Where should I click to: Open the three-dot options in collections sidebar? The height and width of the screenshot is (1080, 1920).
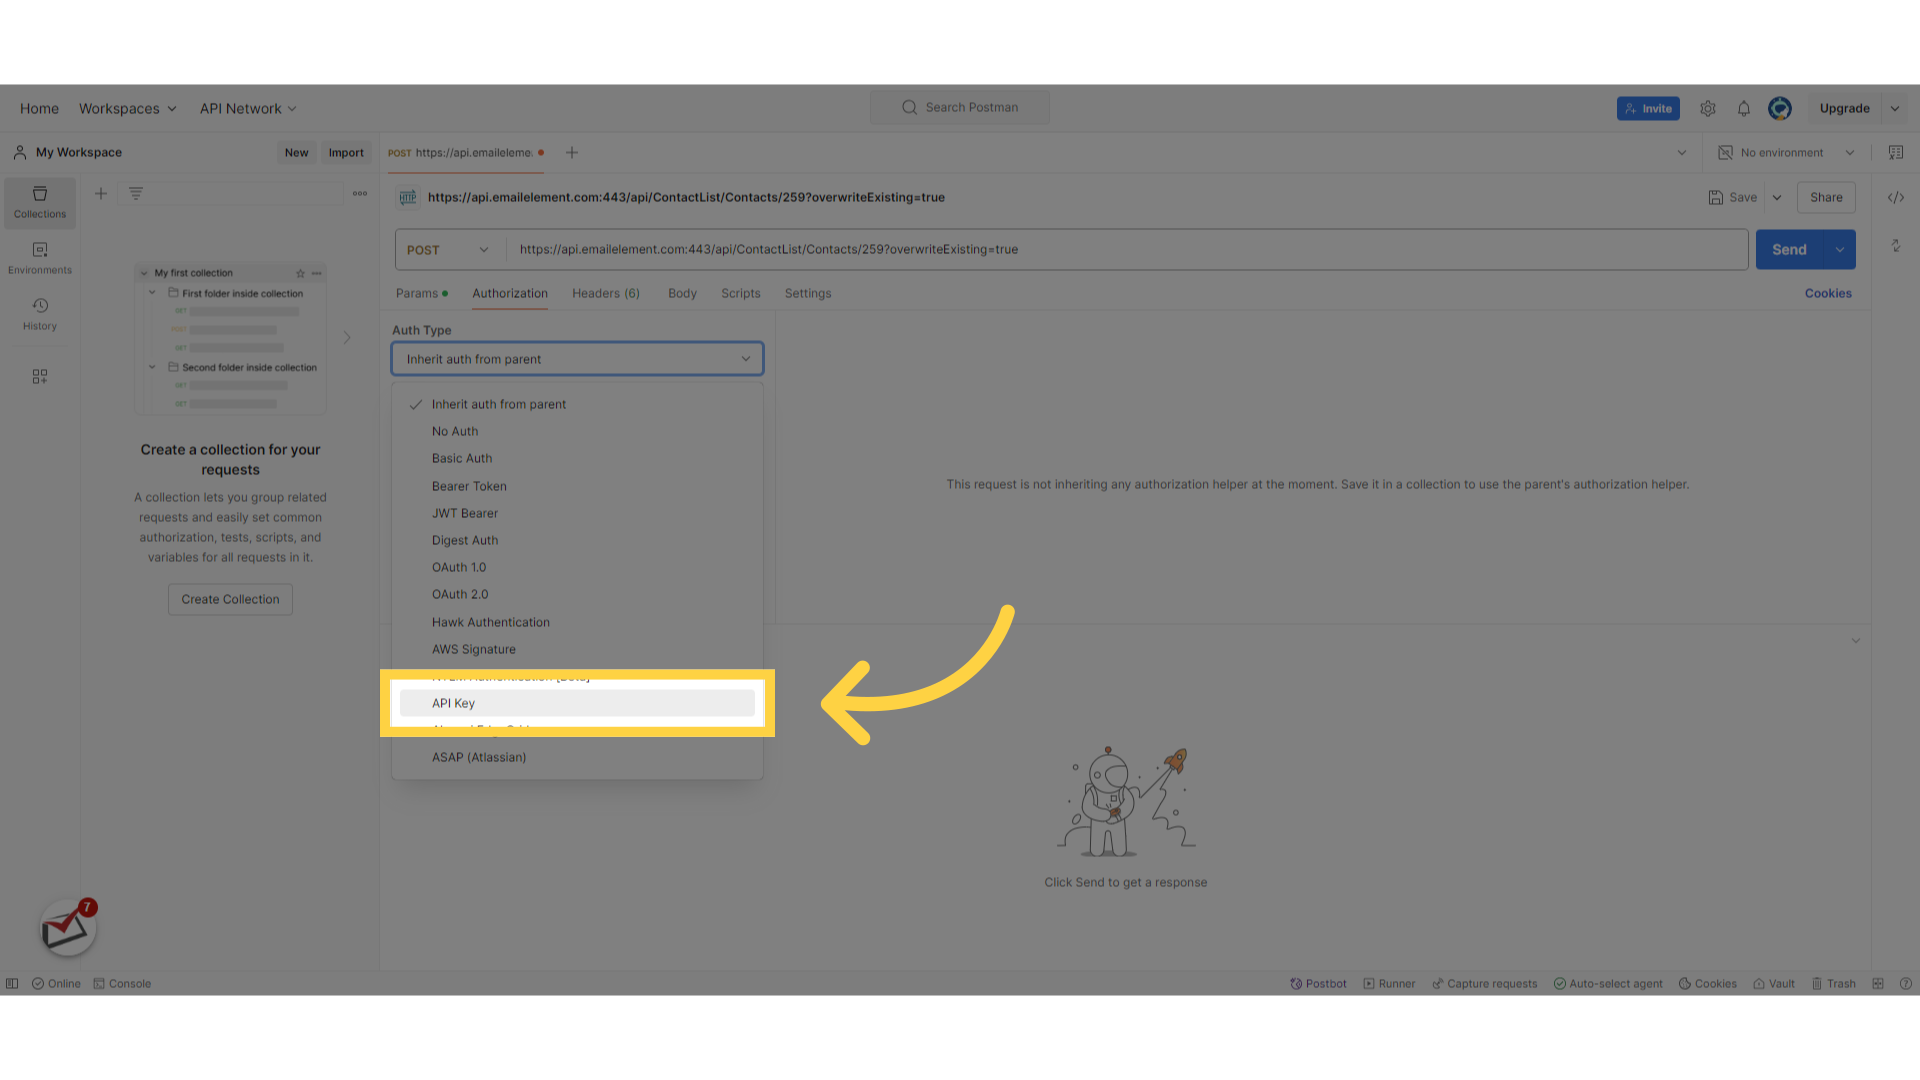tap(360, 194)
